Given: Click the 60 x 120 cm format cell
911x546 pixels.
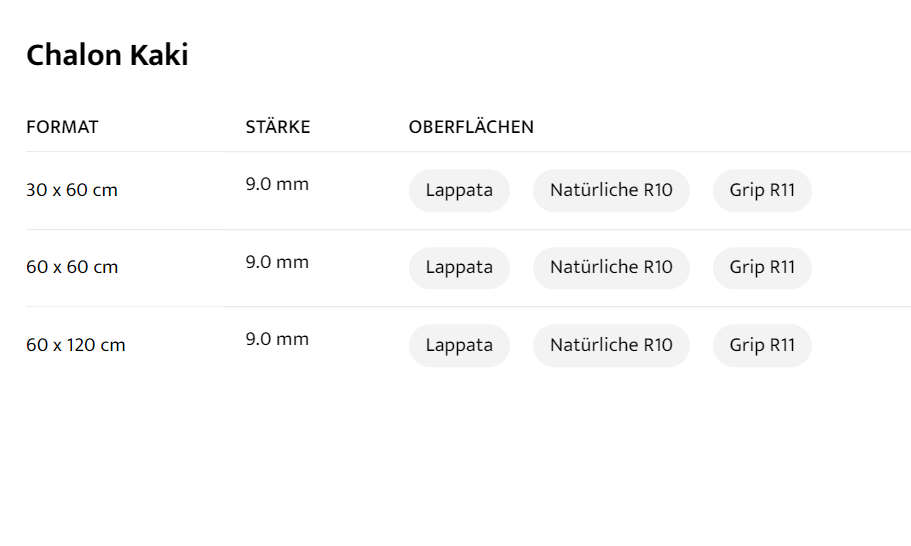Looking at the screenshot, I should click(x=76, y=345).
